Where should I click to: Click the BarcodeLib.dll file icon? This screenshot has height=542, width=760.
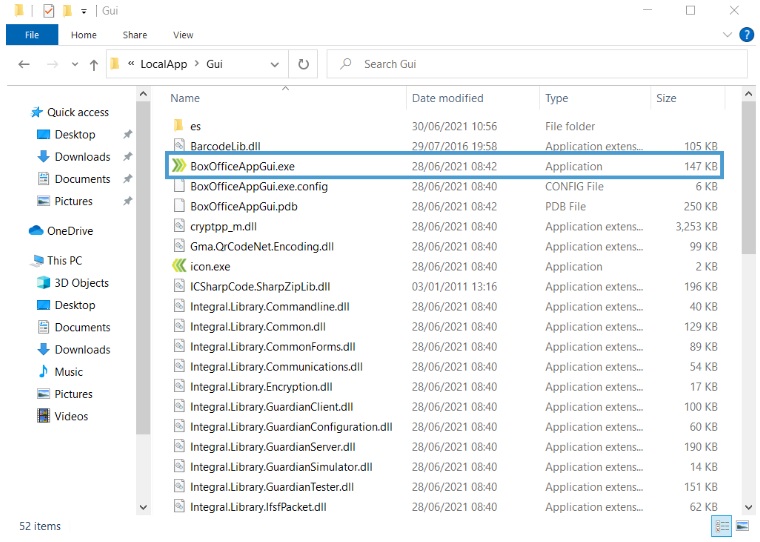click(x=179, y=145)
